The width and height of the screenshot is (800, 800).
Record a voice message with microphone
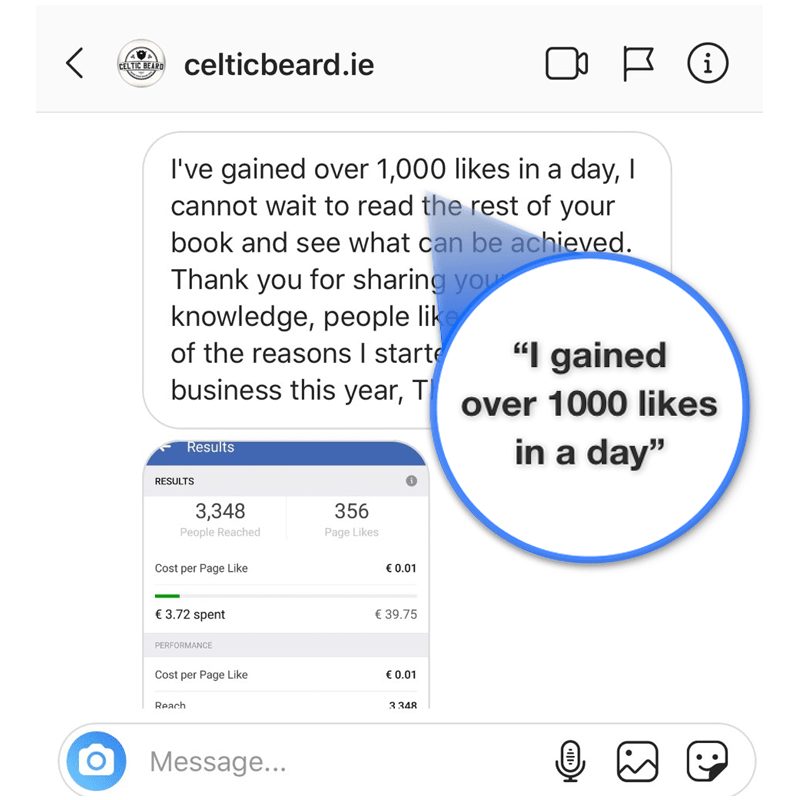570,761
